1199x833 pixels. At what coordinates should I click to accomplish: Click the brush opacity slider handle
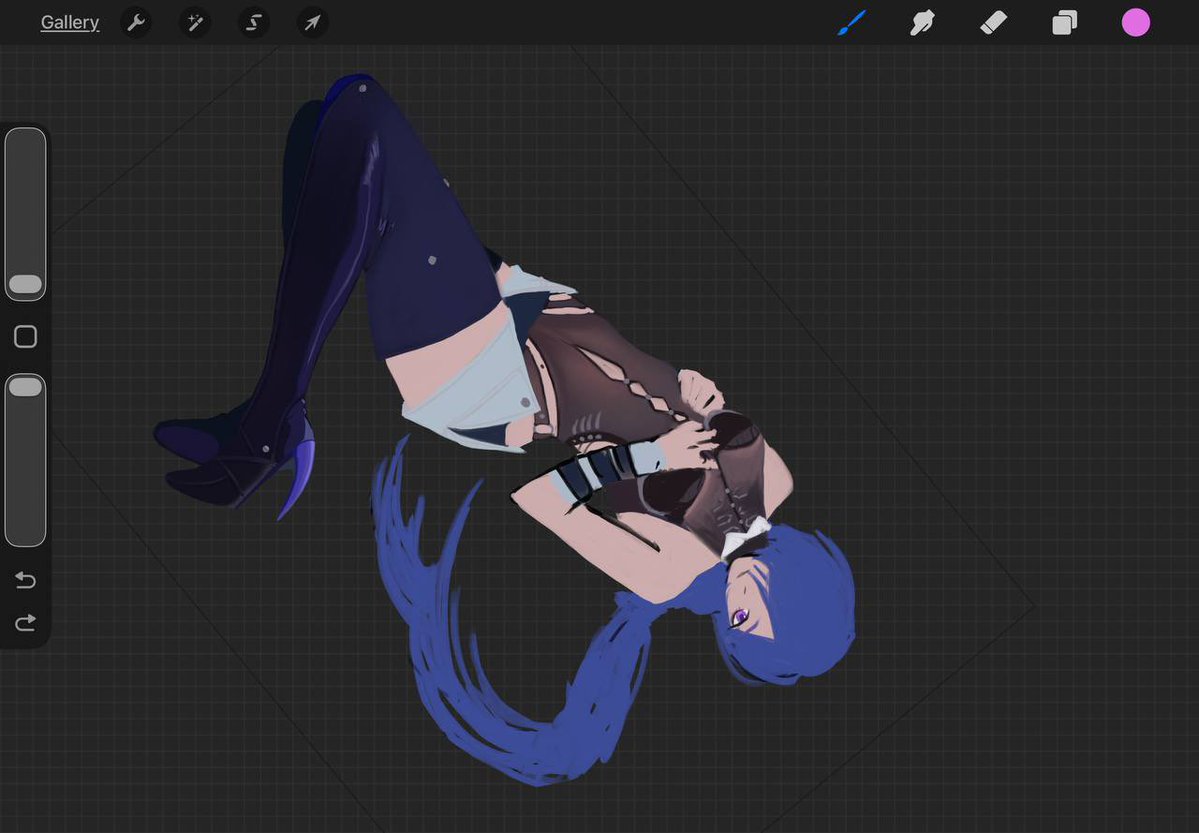click(x=25, y=386)
